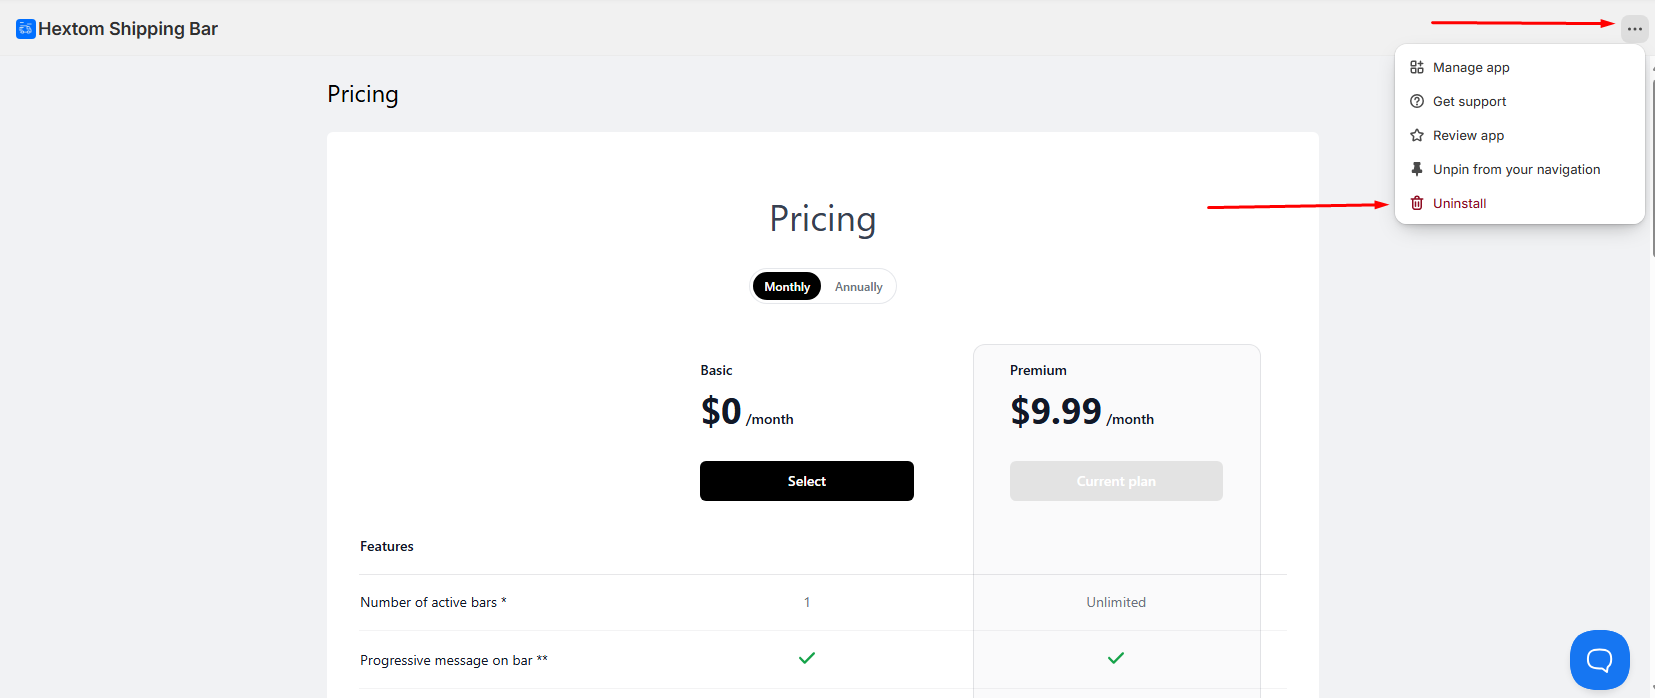Click the Get support question mark icon

1417,101
